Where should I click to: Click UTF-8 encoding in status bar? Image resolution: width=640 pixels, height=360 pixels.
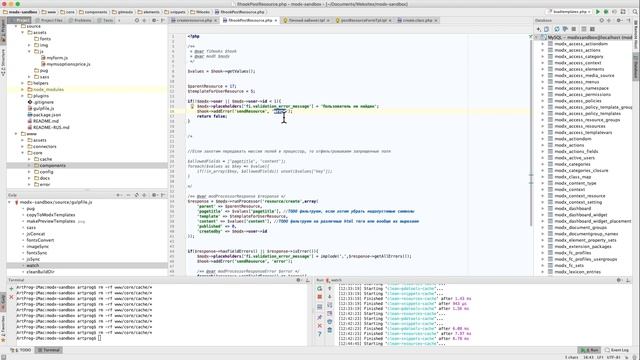pyautogui.click(x=613, y=357)
